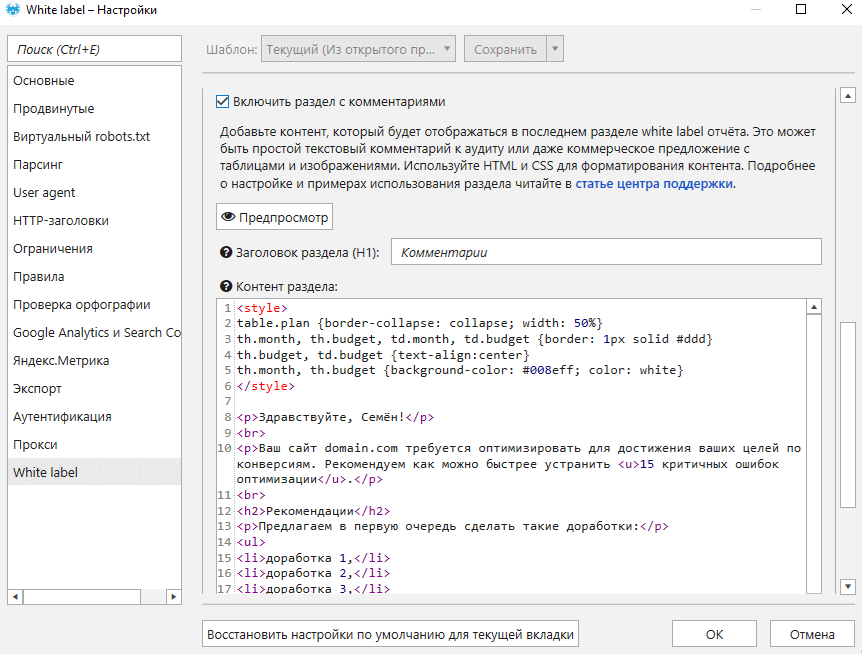Select Ограничения in the sidebar
This screenshot has height=654, width=862.
[94, 249]
